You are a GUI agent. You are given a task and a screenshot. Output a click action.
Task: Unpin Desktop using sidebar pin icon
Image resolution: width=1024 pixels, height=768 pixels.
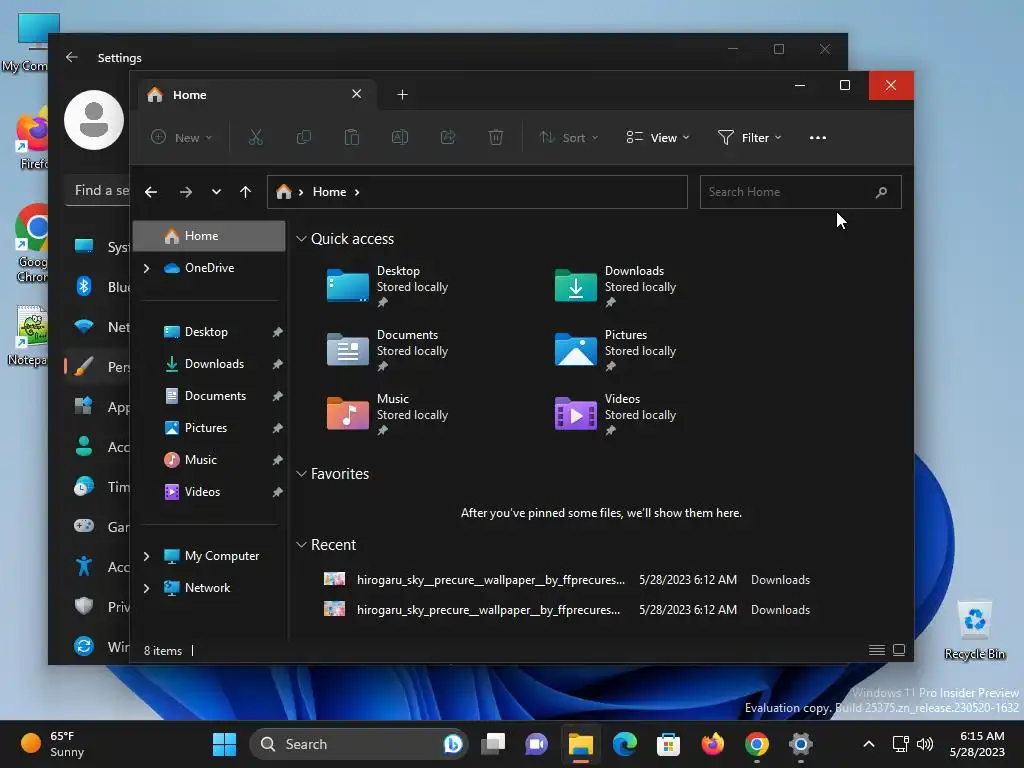coord(278,332)
